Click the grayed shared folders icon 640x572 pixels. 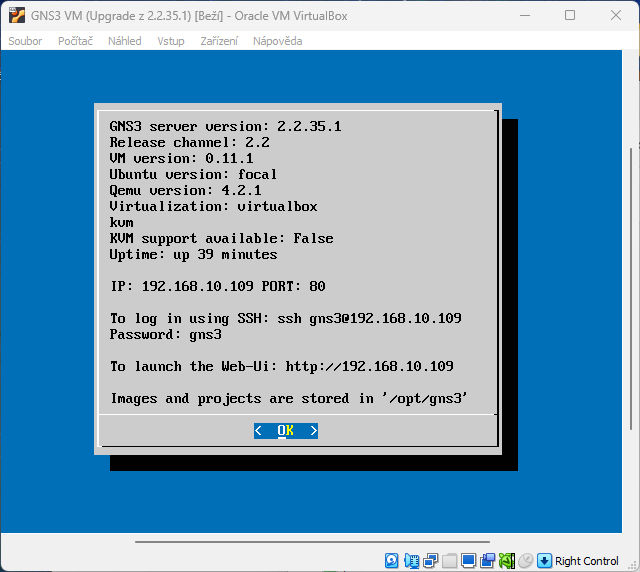click(x=449, y=561)
